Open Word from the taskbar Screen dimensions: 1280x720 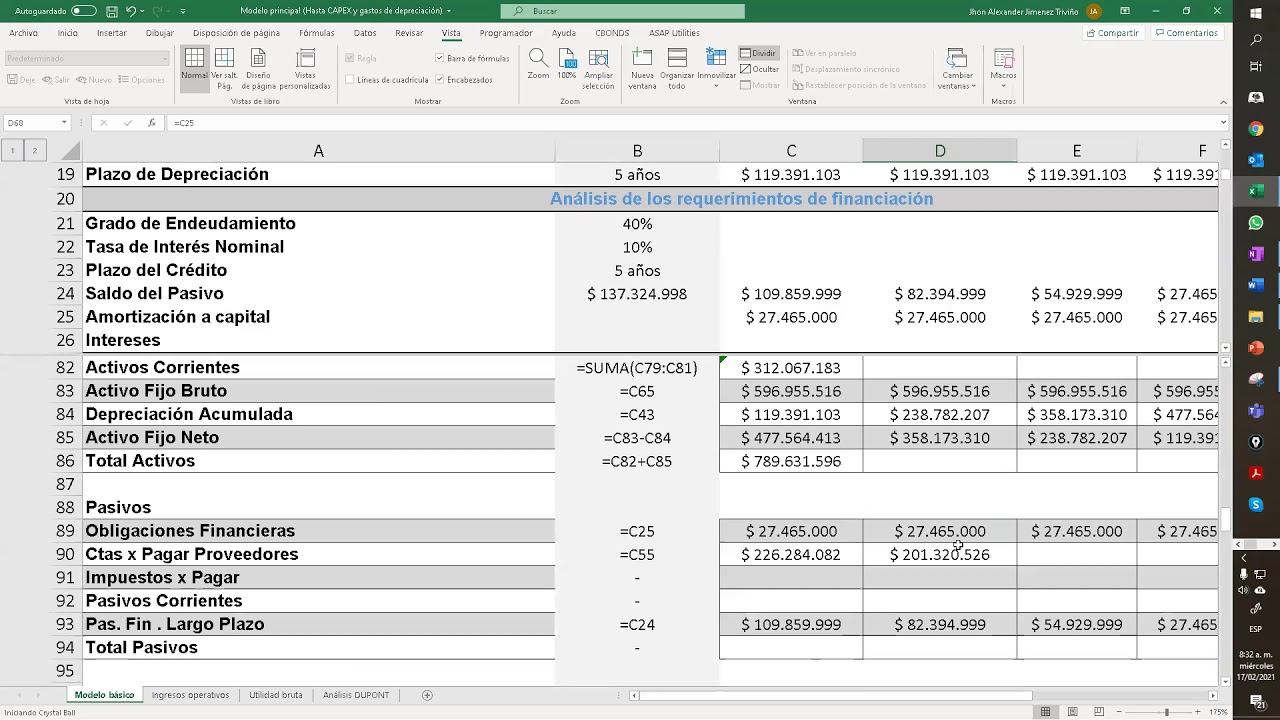pos(1256,285)
